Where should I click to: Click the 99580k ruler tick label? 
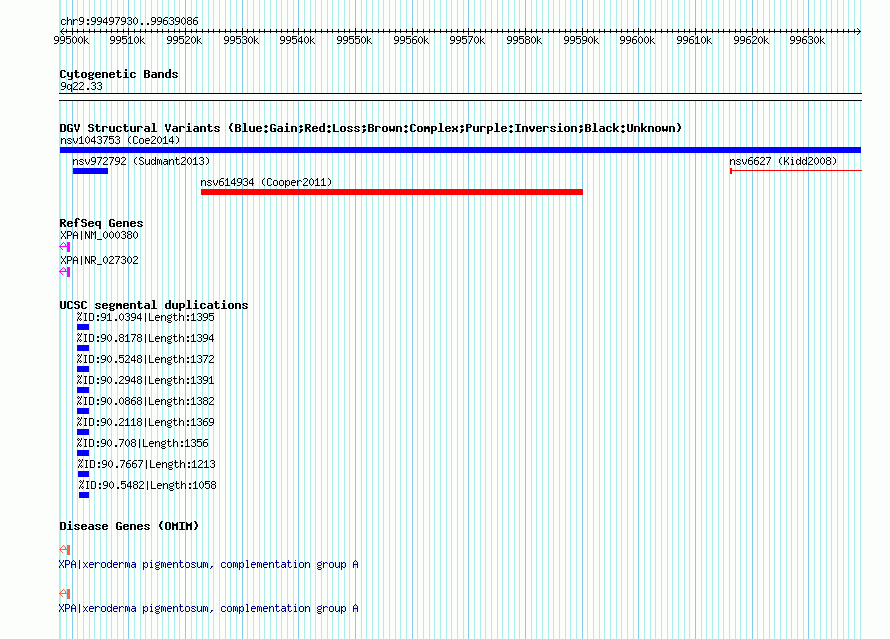click(x=524, y=40)
